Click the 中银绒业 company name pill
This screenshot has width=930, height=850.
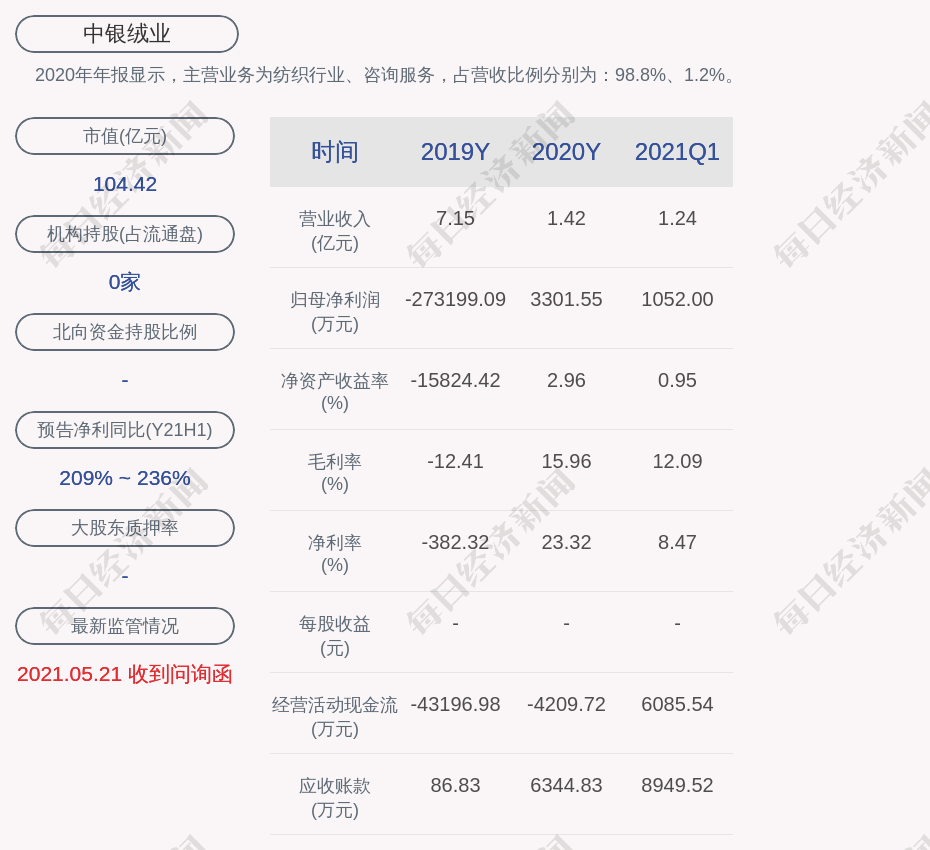(127, 34)
